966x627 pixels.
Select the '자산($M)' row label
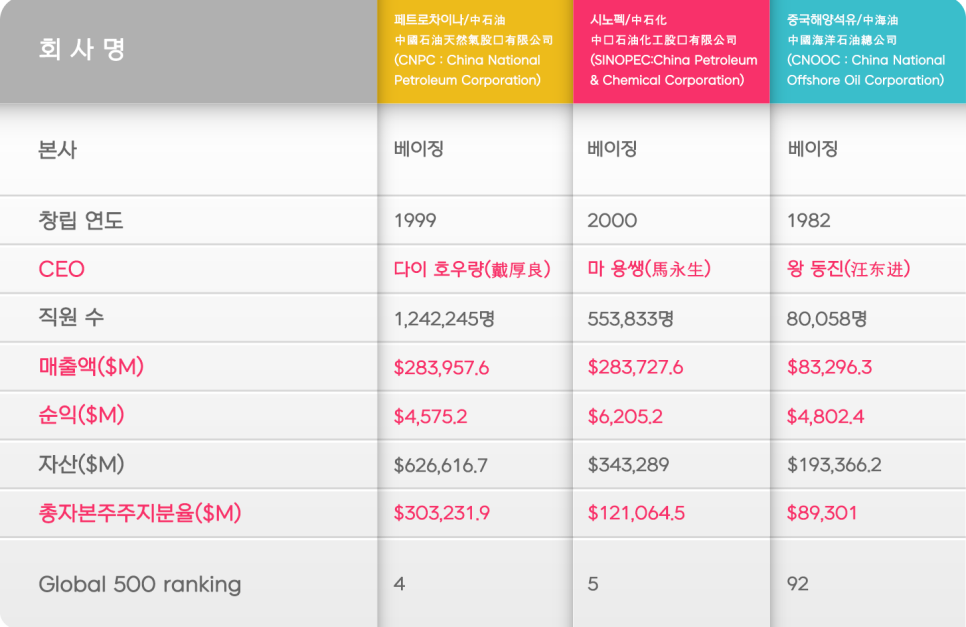coord(81,464)
